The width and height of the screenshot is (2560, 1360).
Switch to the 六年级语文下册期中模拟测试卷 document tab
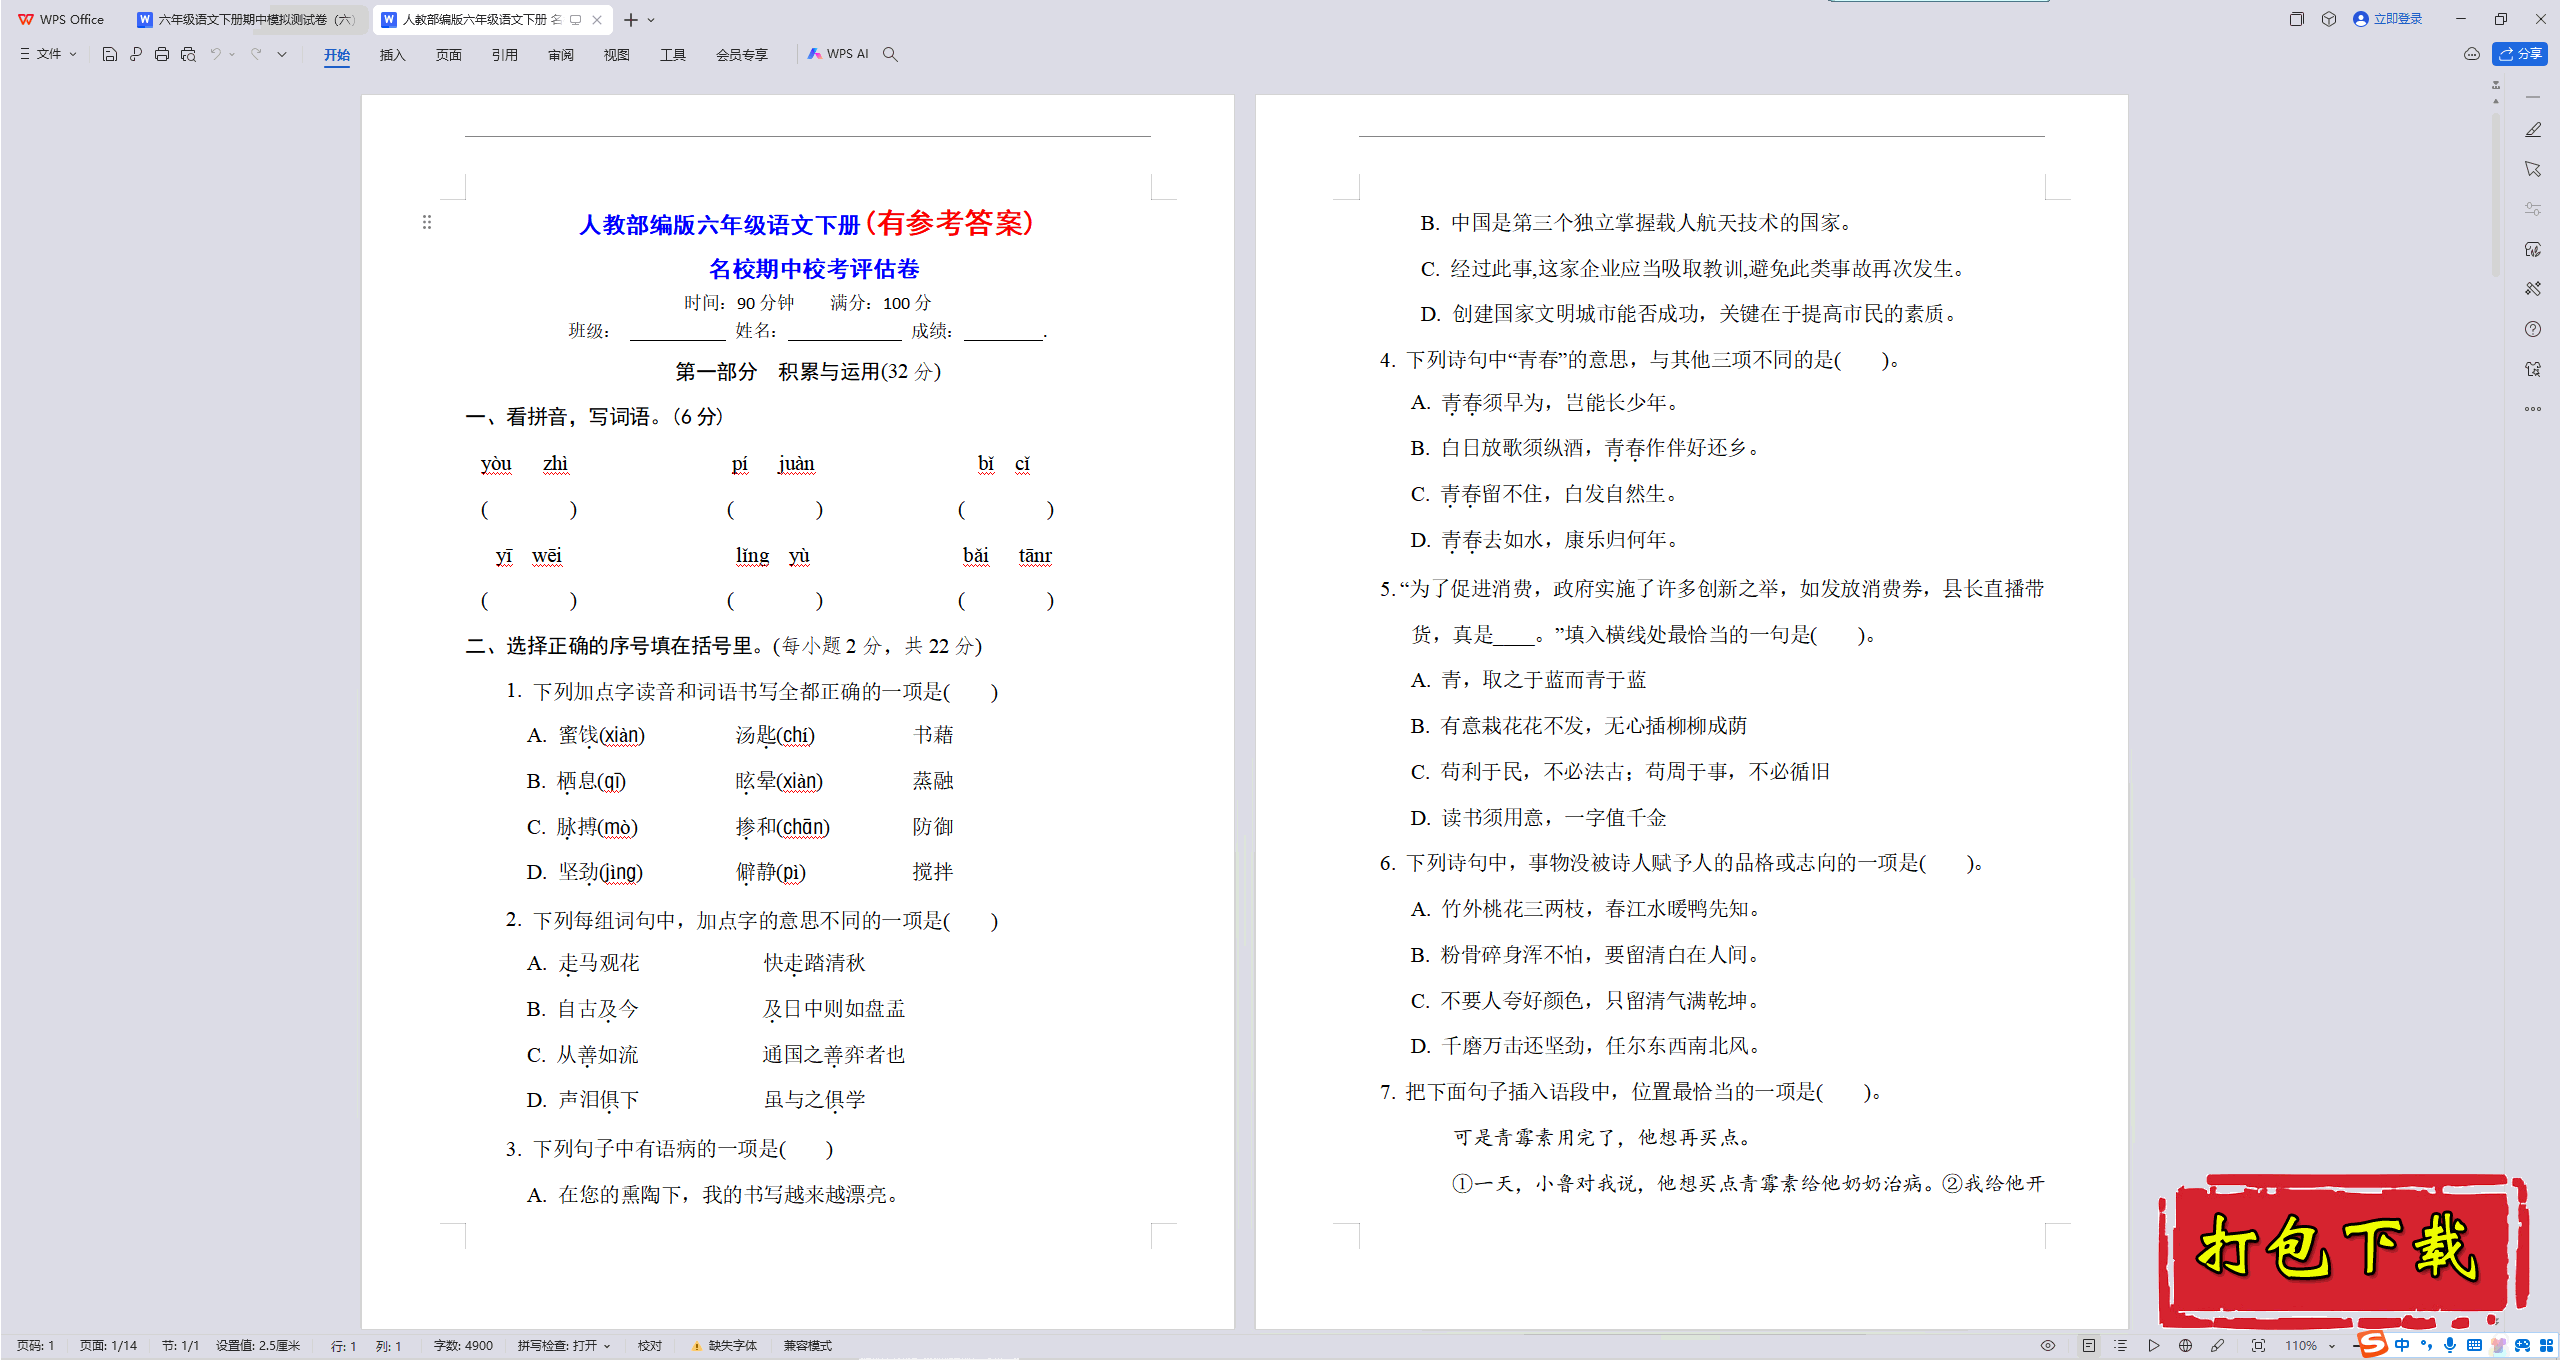click(x=248, y=19)
